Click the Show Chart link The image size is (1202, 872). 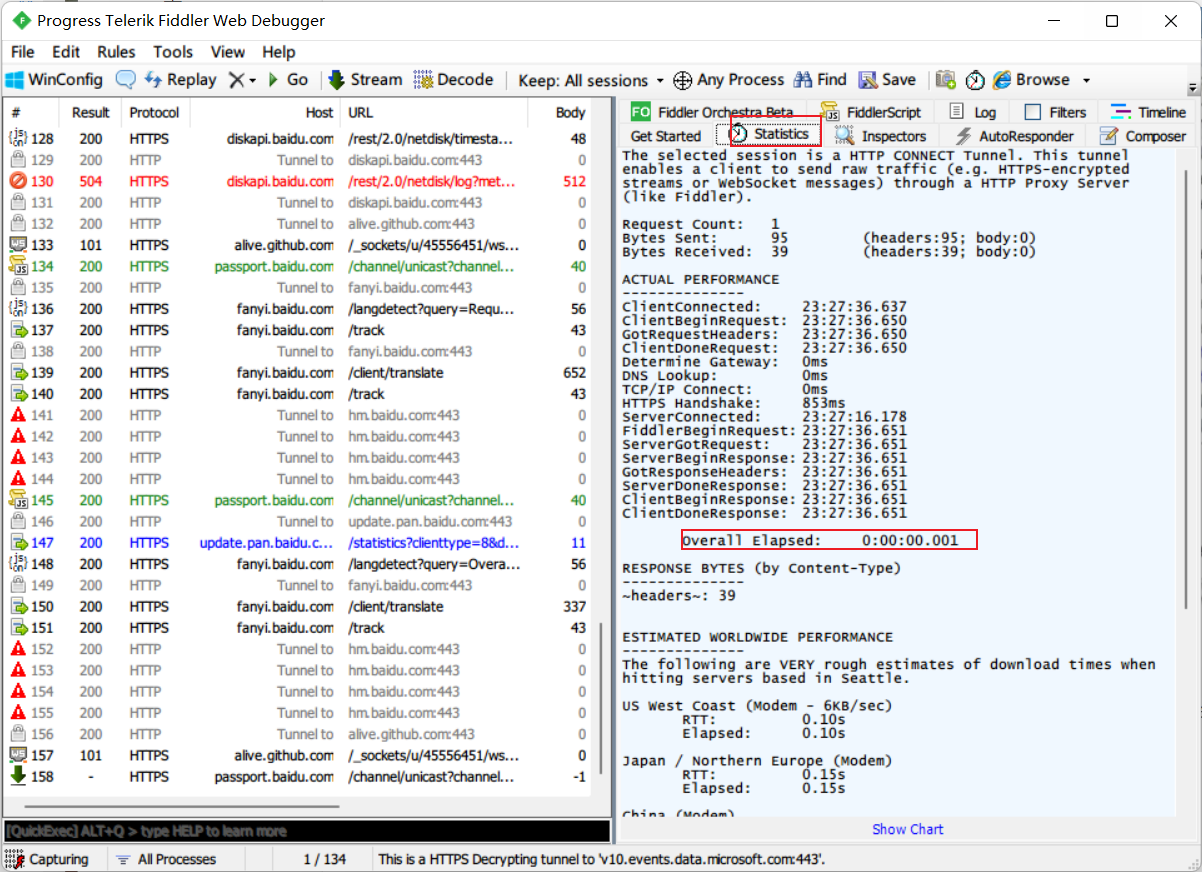[x=907, y=829]
